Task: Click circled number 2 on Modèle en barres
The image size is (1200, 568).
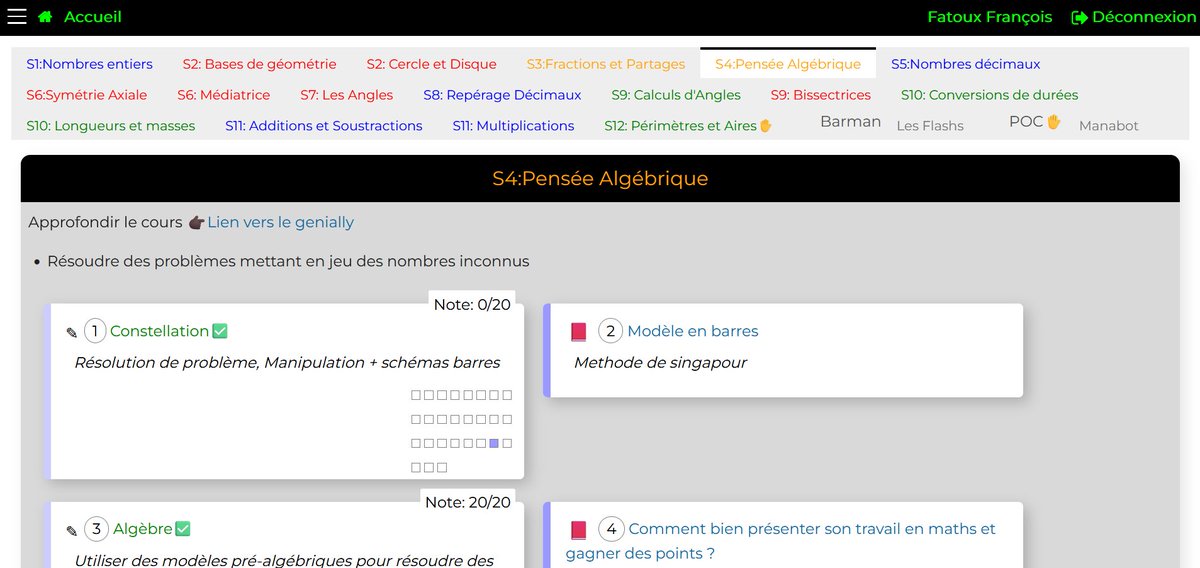Action: (610, 331)
